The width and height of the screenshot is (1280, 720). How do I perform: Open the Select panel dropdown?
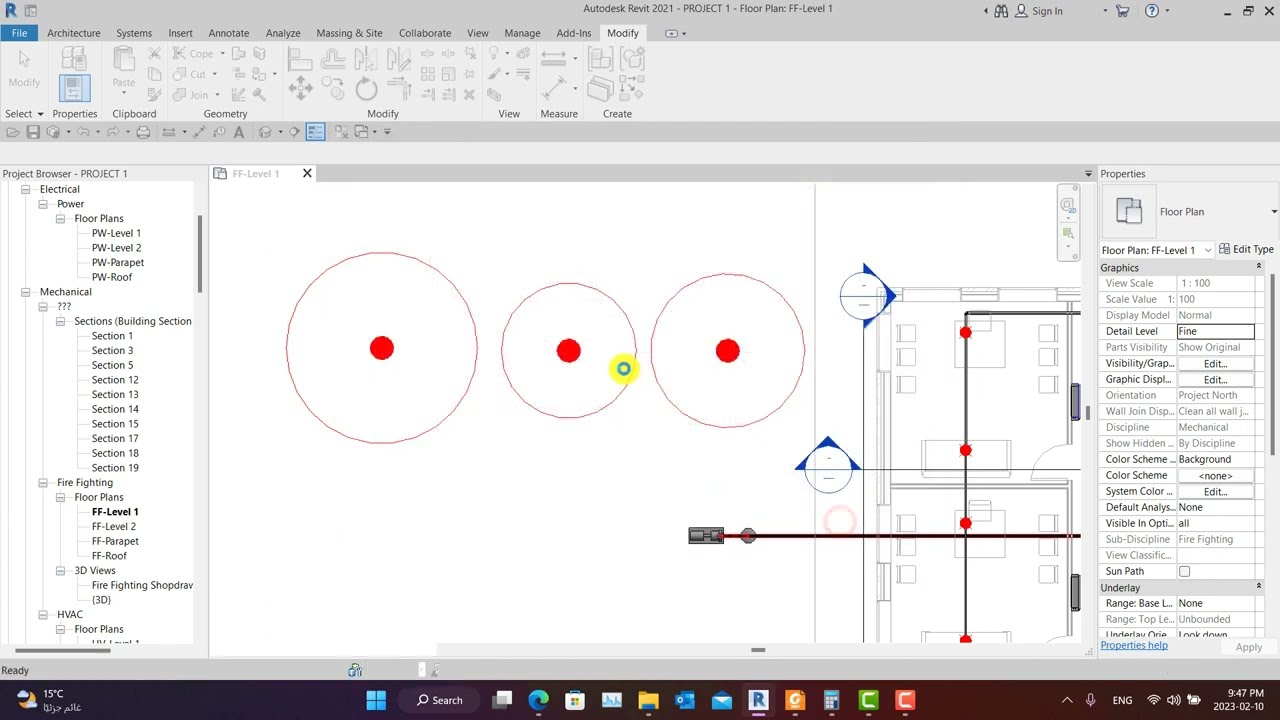(x=24, y=114)
